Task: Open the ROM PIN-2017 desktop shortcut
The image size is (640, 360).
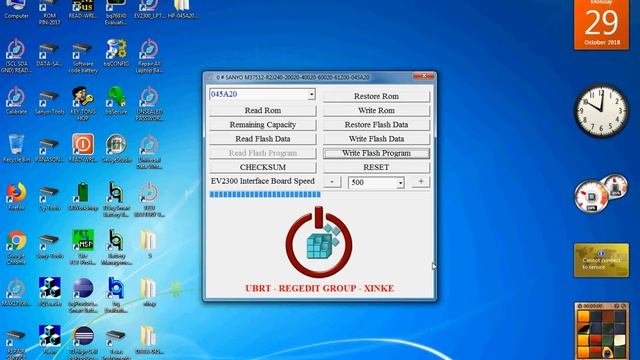Action: coord(49,12)
